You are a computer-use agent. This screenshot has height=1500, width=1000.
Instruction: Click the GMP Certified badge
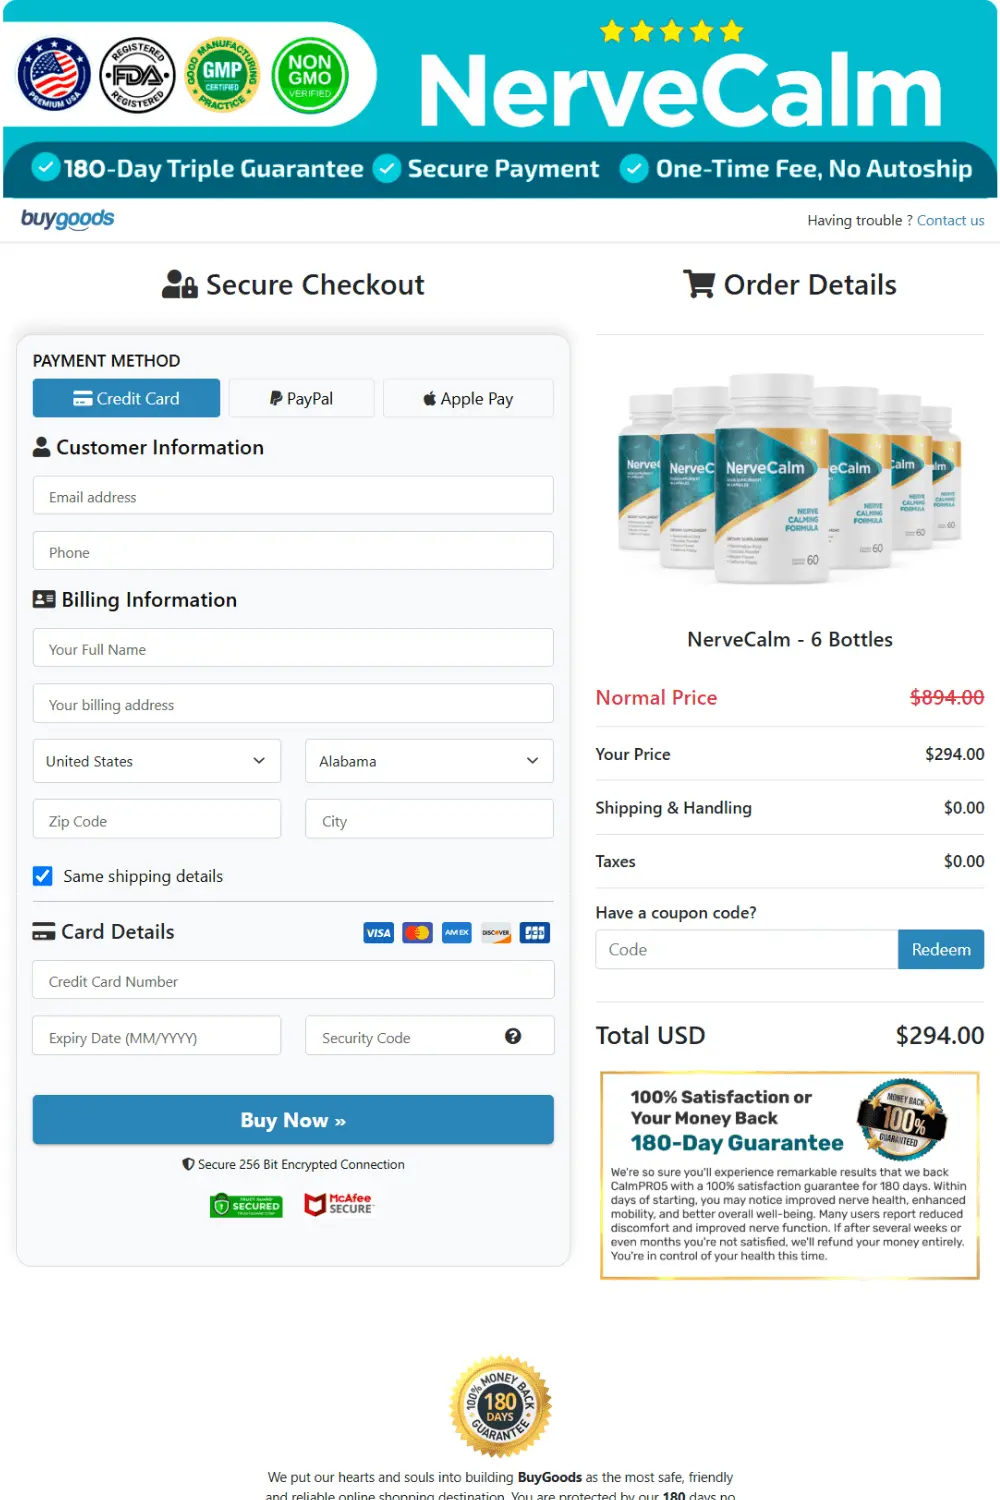(x=223, y=75)
